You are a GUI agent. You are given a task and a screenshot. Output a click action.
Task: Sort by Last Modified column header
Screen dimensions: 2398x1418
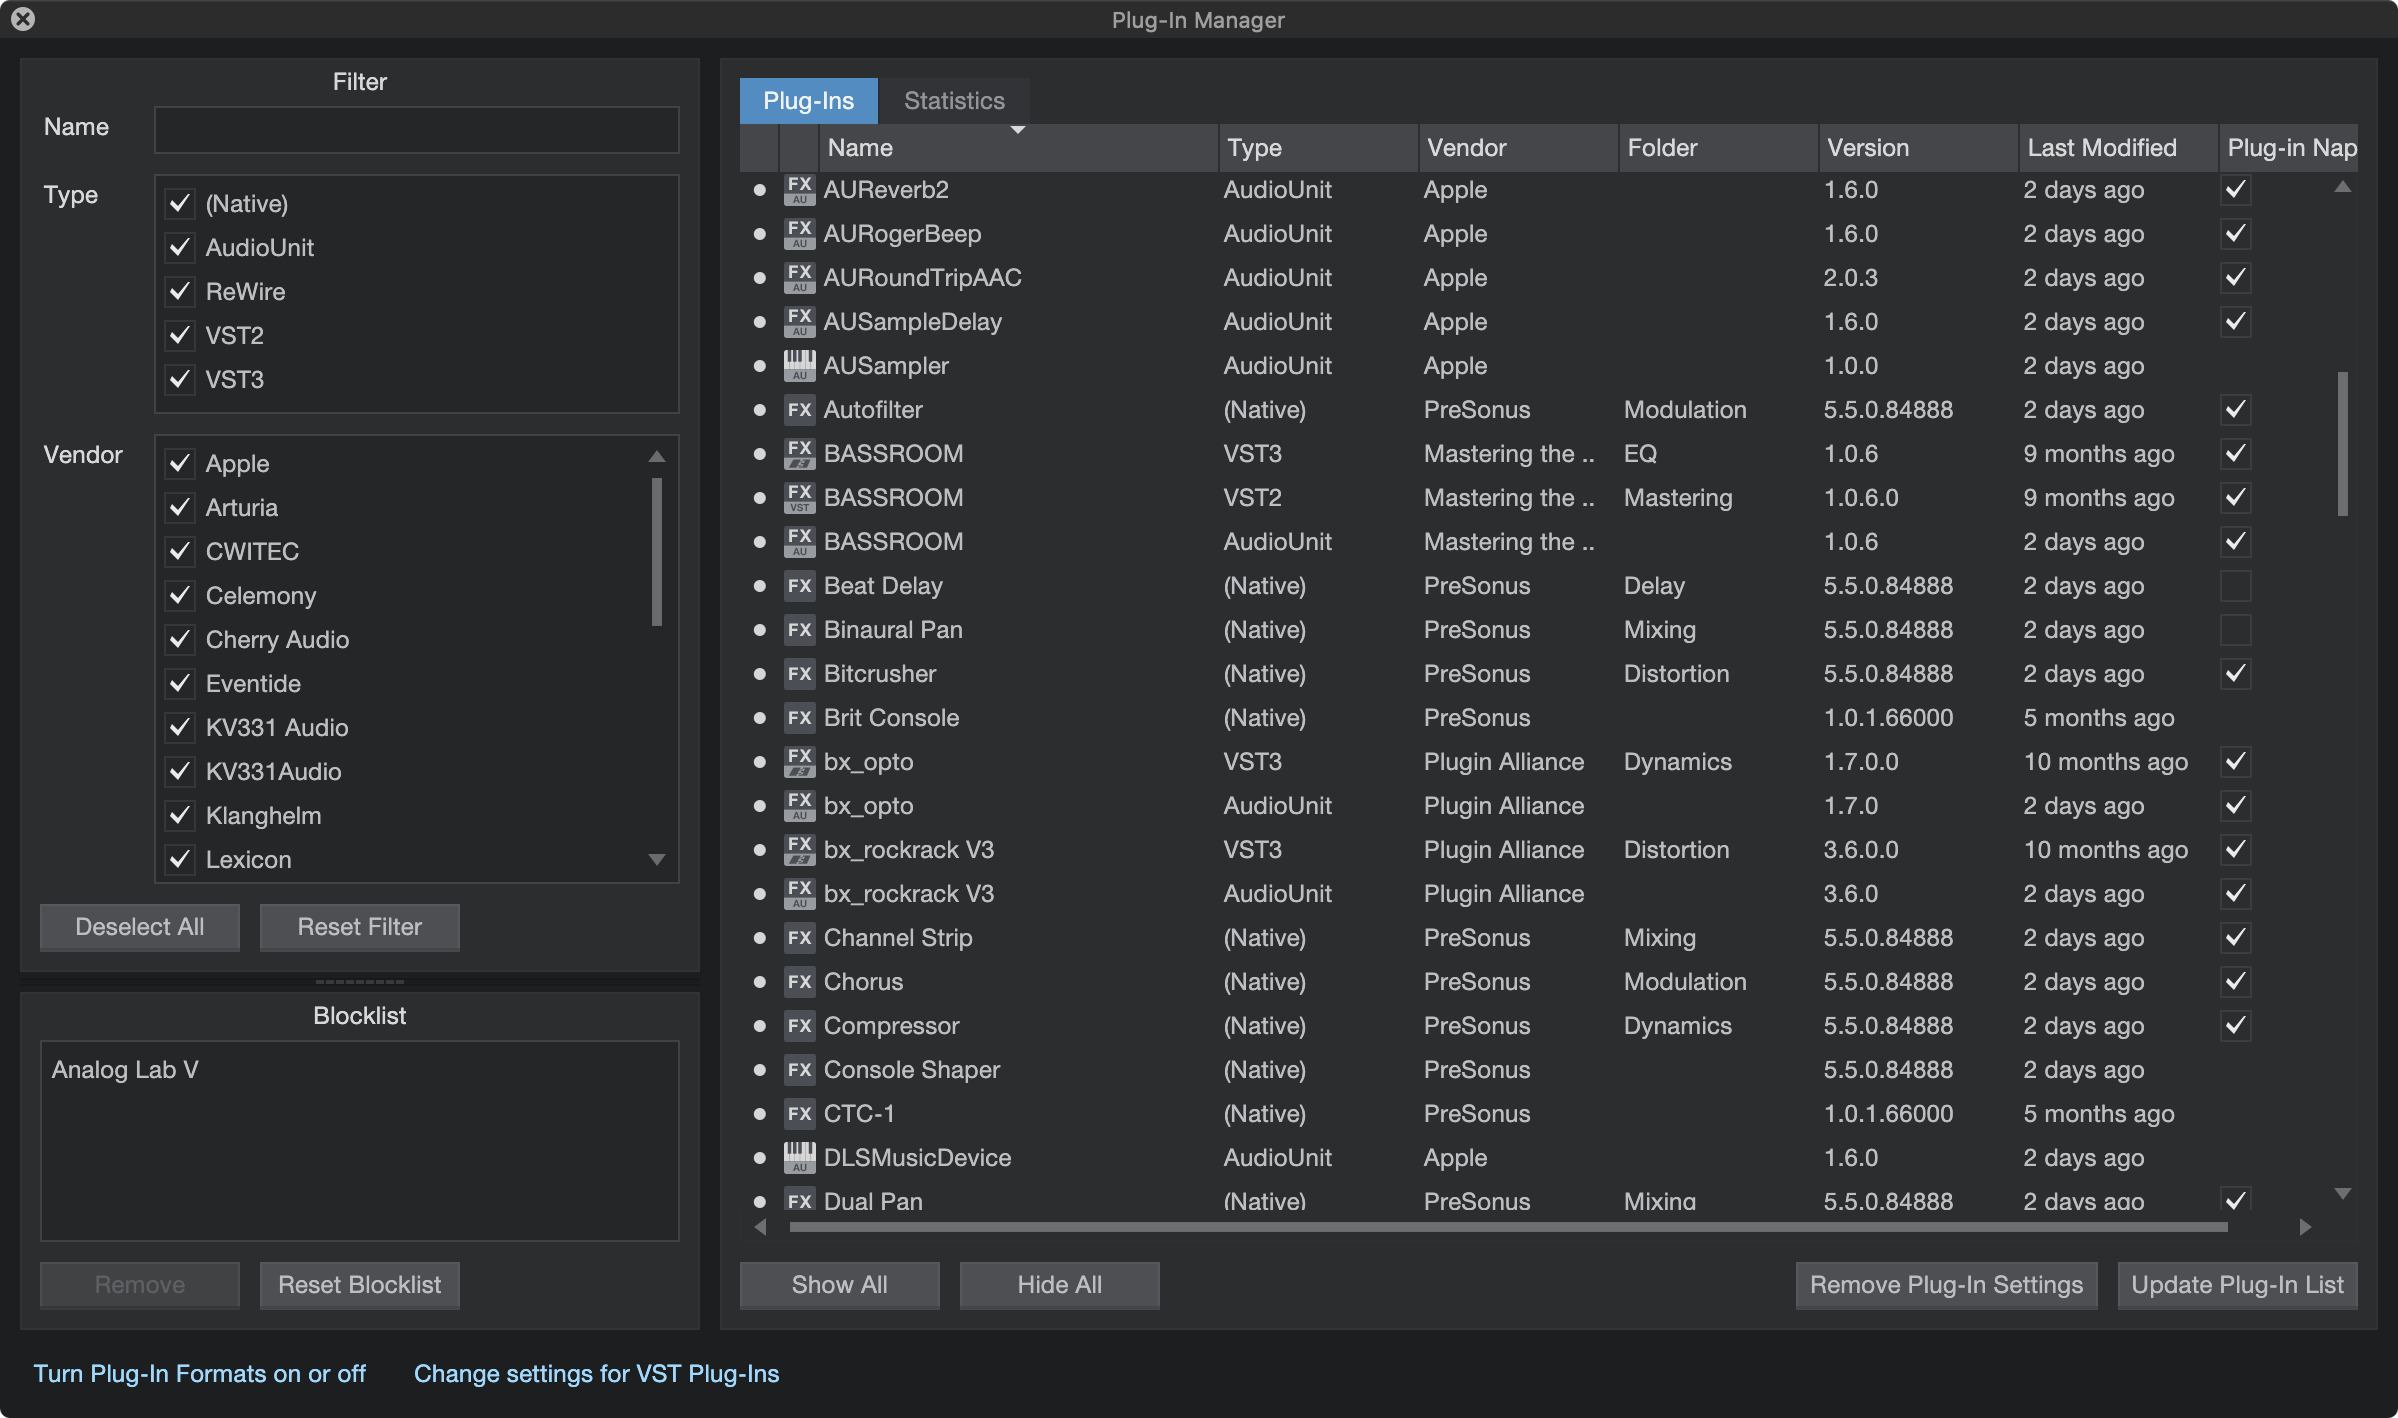tap(2118, 148)
